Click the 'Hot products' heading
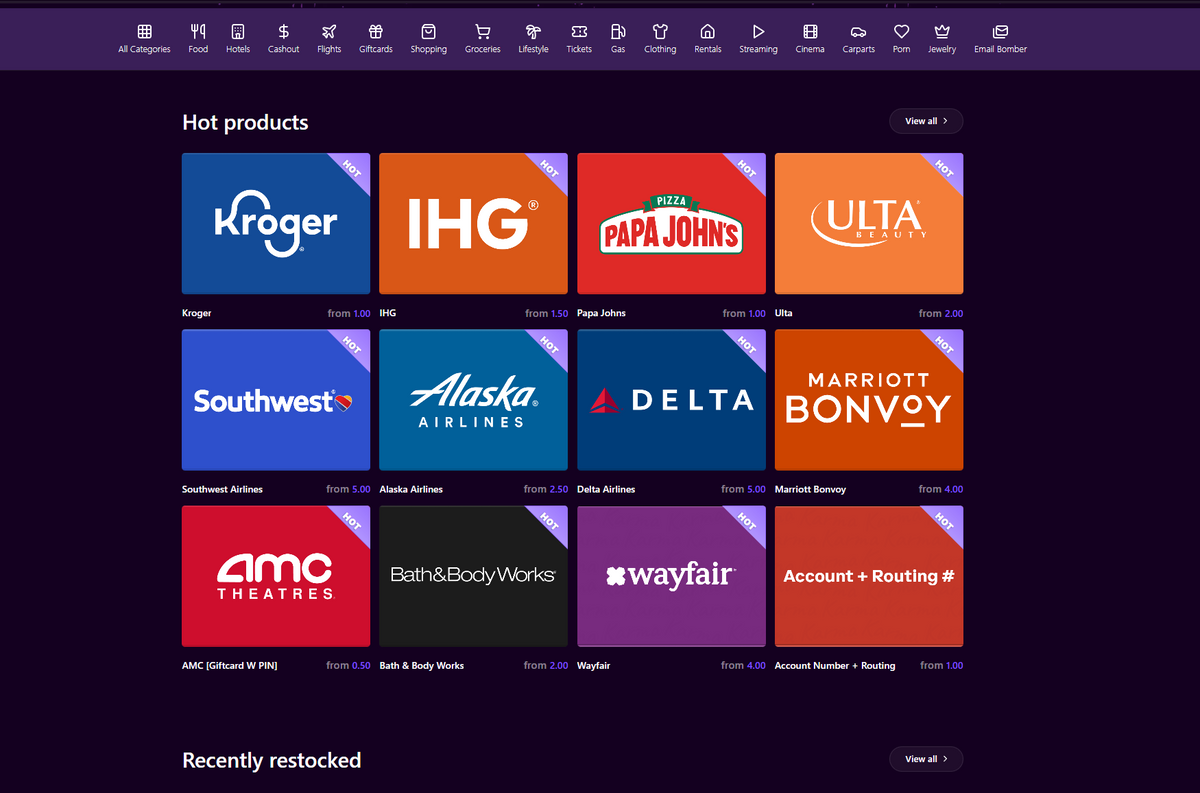Image resolution: width=1200 pixels, height=793 pixels. (245, 122)
